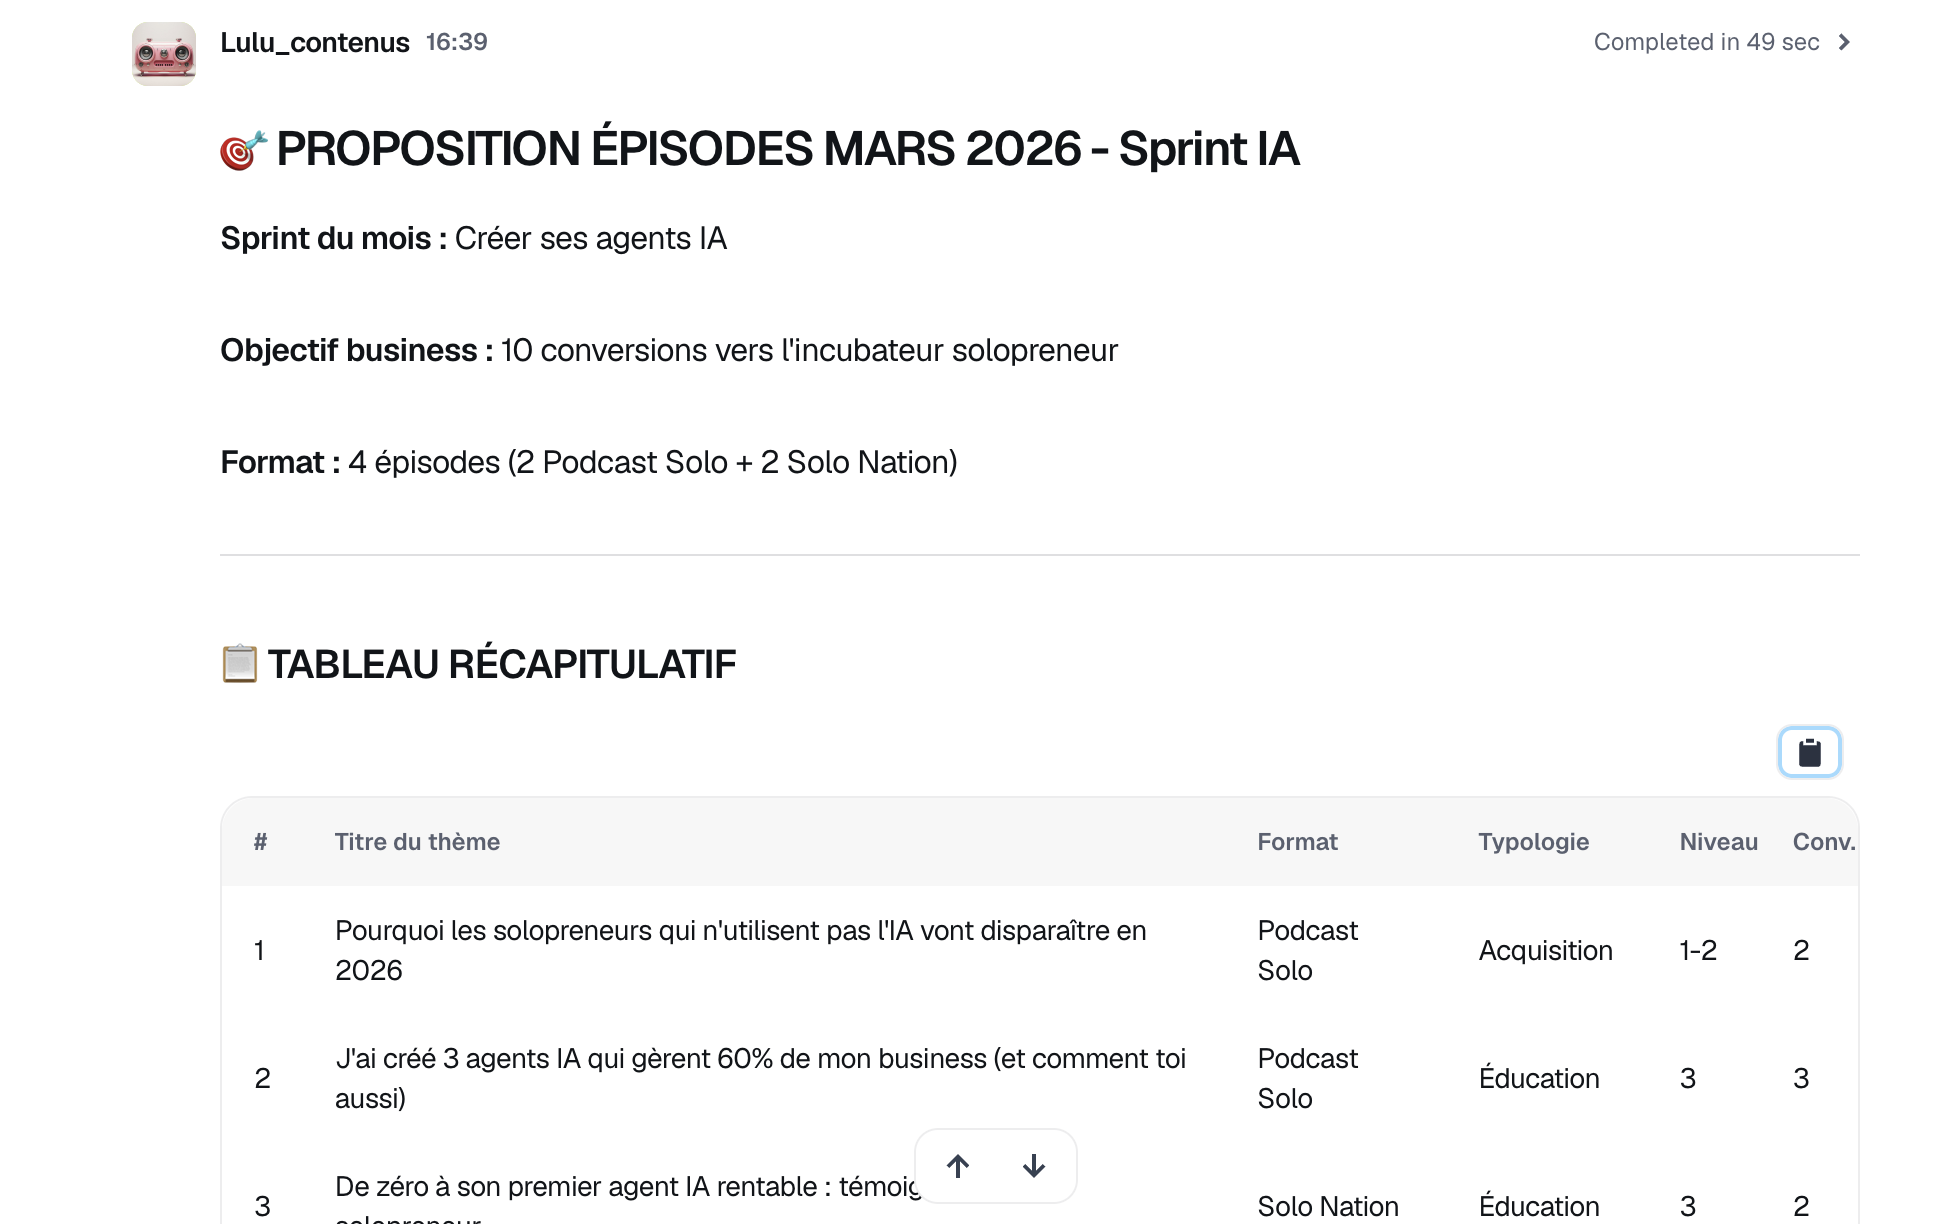
Task: Click the Lulu_contenus robot avatar
Action: [x=164, y=54]
